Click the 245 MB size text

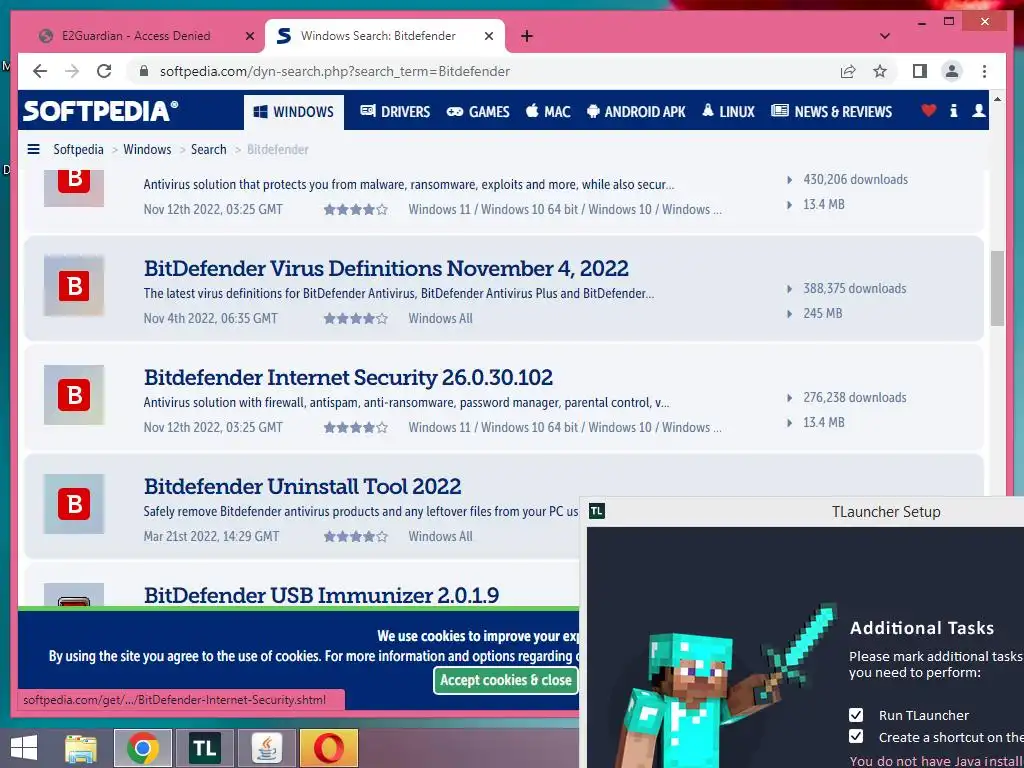click(822, 313)
